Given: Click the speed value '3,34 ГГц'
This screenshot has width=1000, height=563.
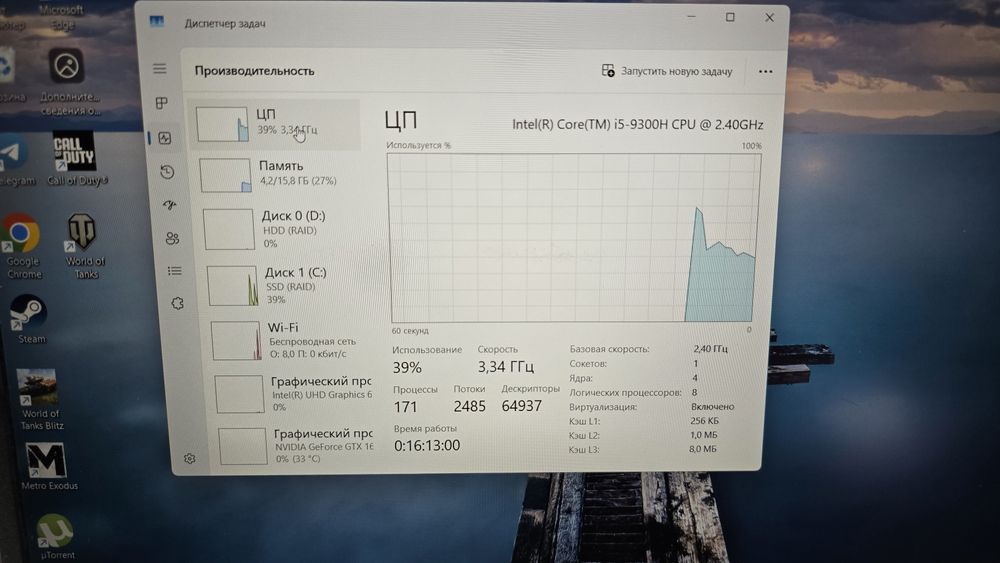Looking at the screenshot, I should click(x=506, y=367).
